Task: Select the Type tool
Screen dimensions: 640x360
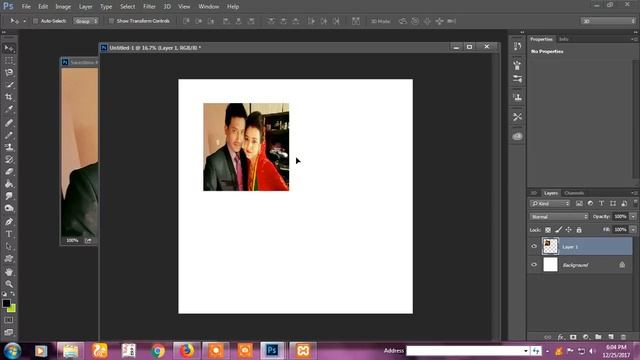Action: pos(9,234)
